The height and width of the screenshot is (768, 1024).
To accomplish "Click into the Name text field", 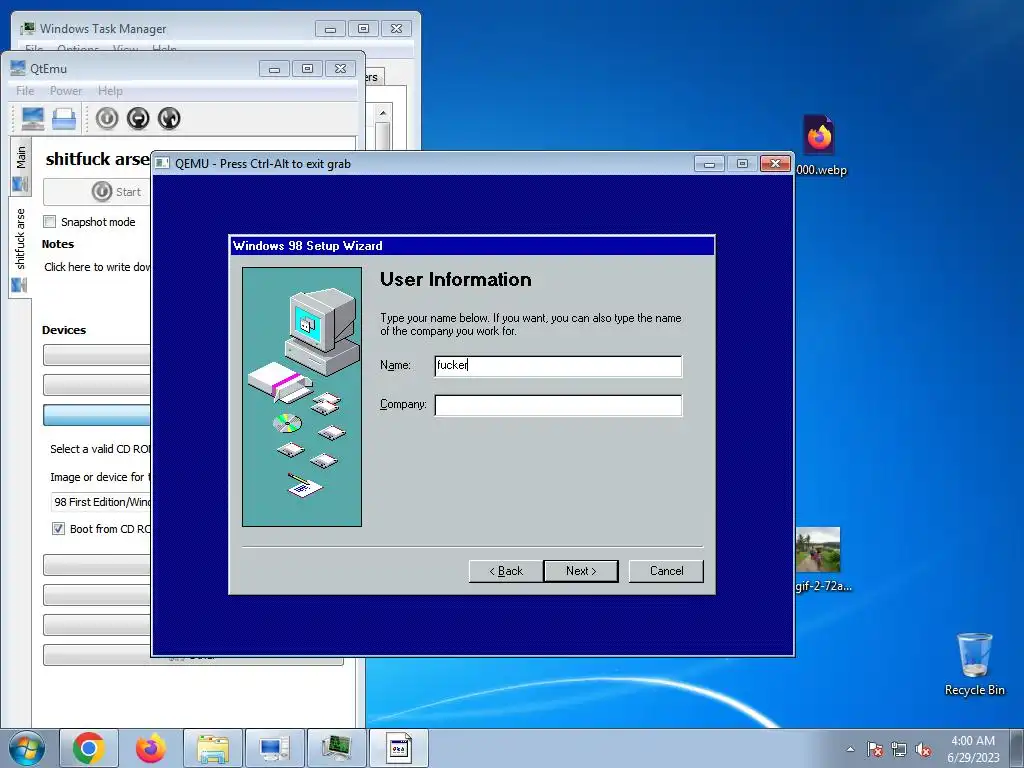I will [558, 366].
